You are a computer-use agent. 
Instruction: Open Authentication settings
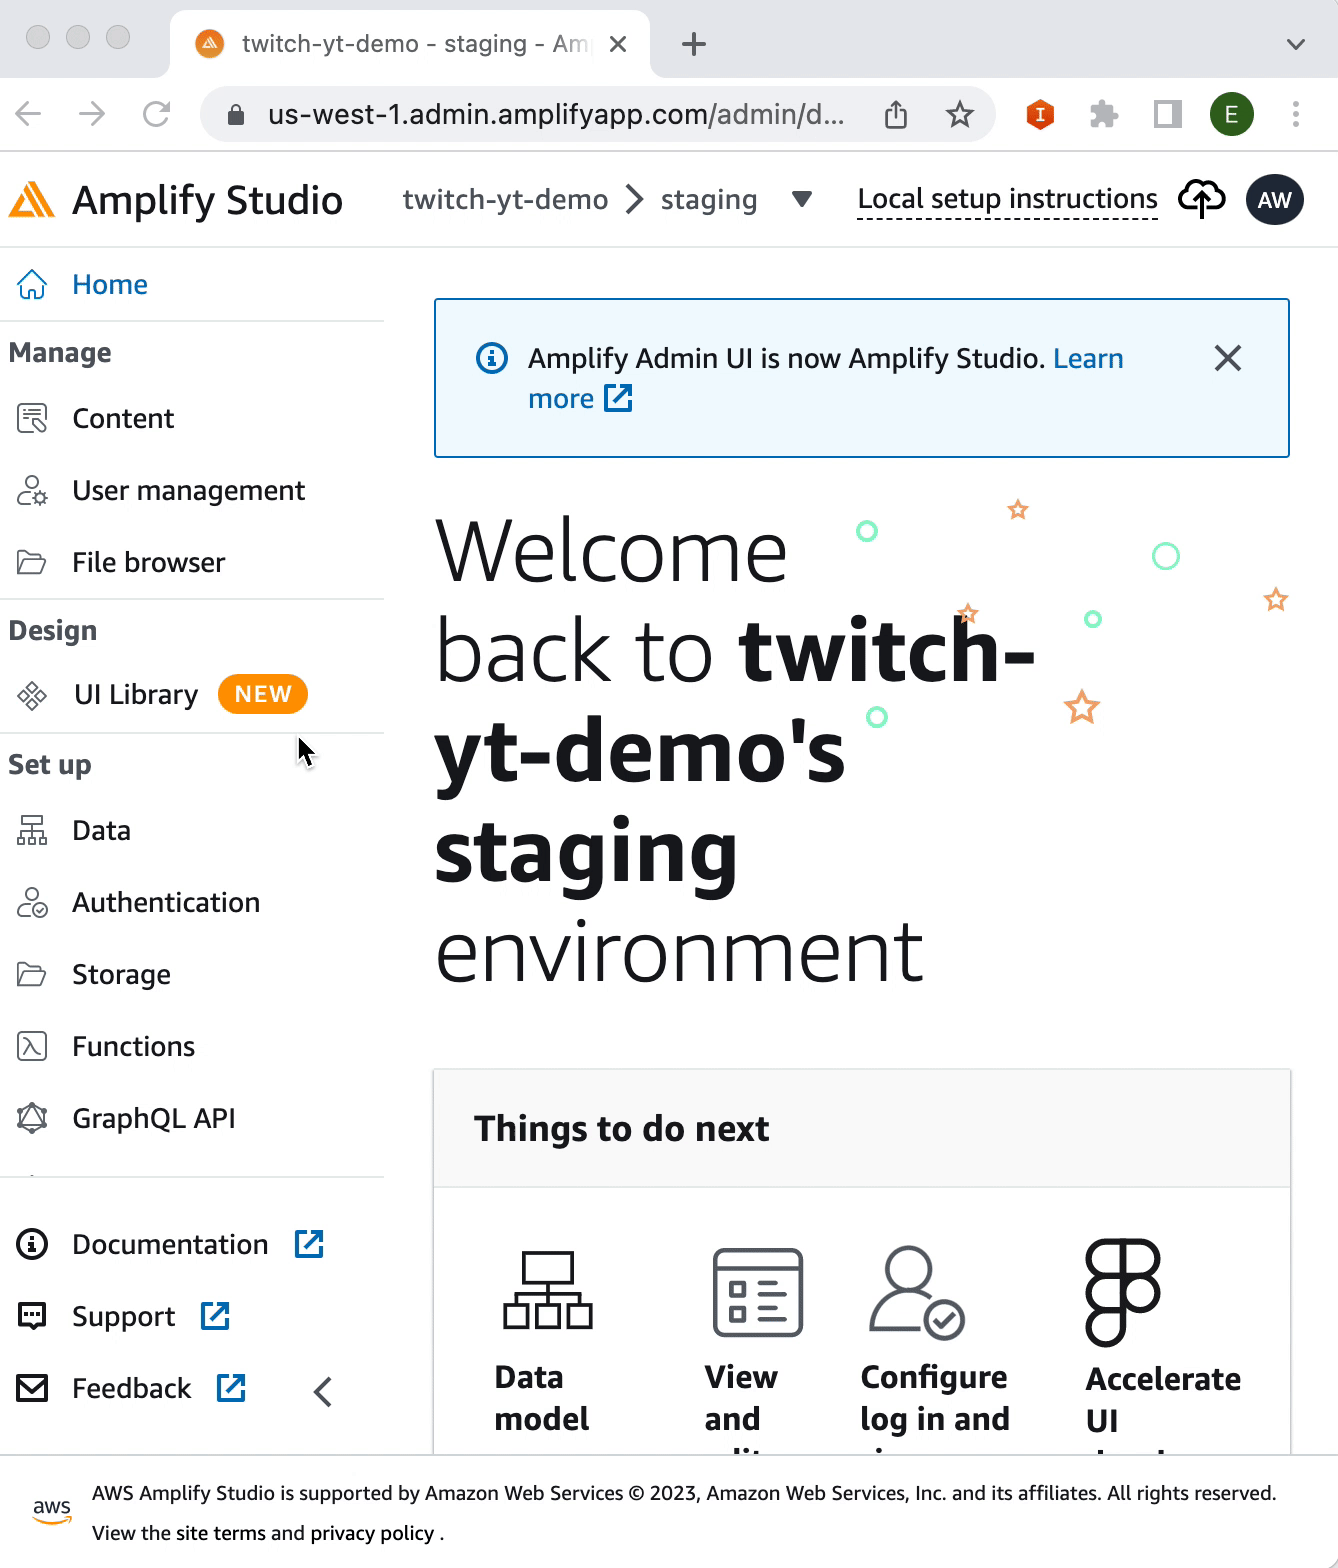[166, 903]
